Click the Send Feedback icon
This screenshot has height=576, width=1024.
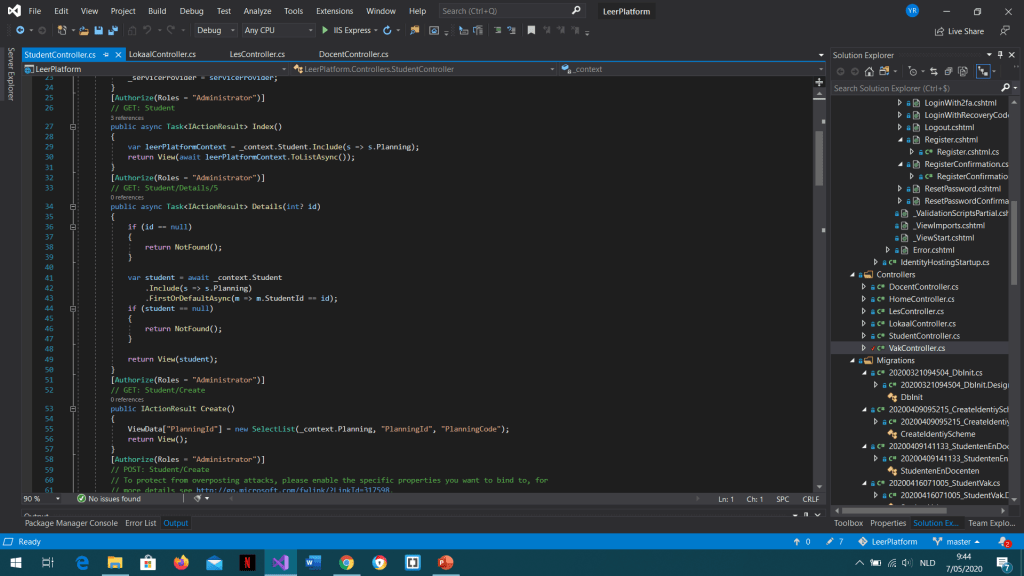1004,31
